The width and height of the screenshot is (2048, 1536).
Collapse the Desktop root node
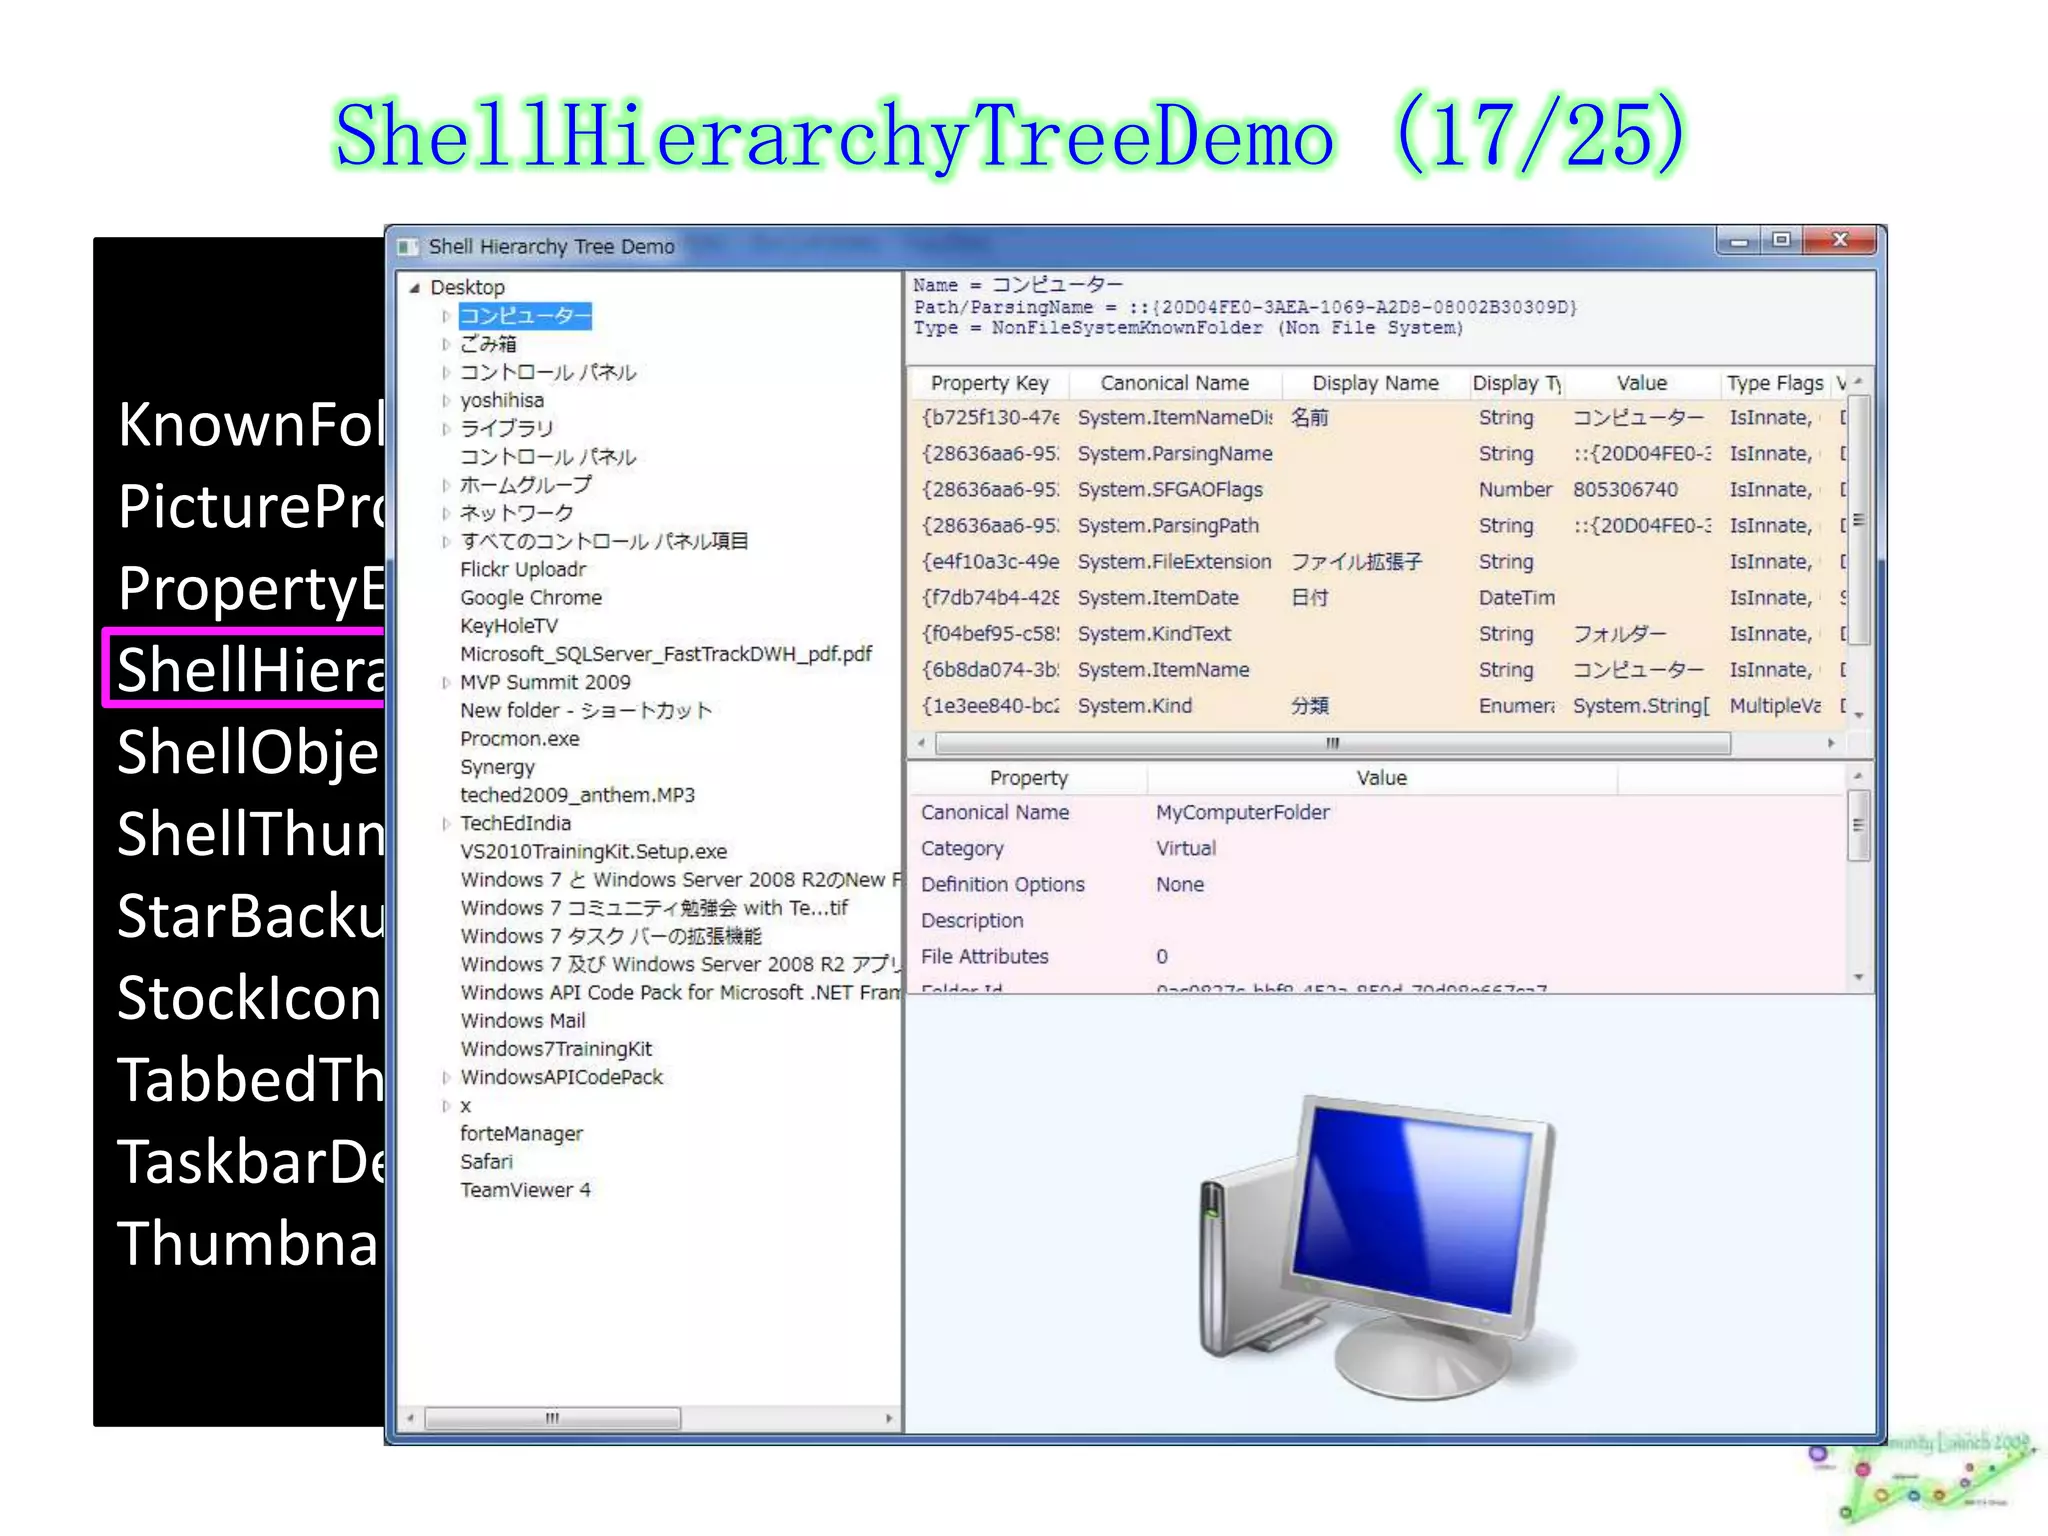coord(414,288)
